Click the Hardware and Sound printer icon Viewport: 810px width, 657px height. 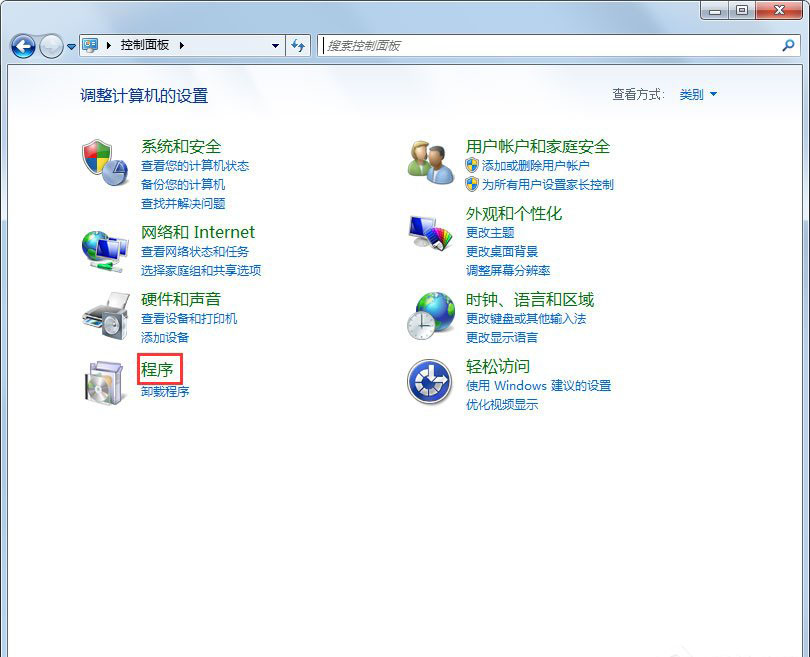click(x=105, y=316)
